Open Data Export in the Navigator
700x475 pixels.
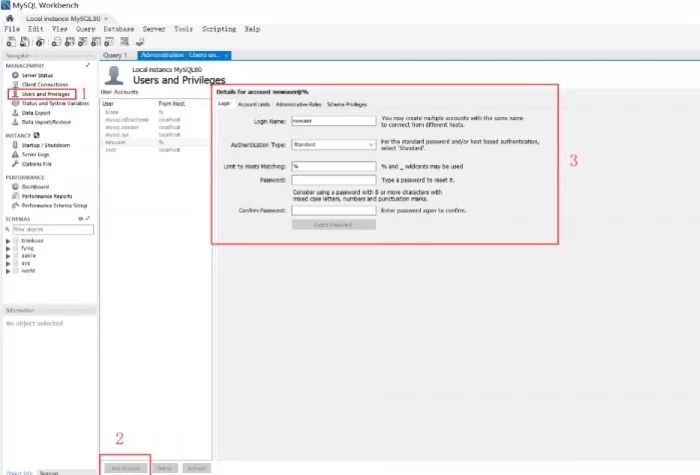pos(36,113)
